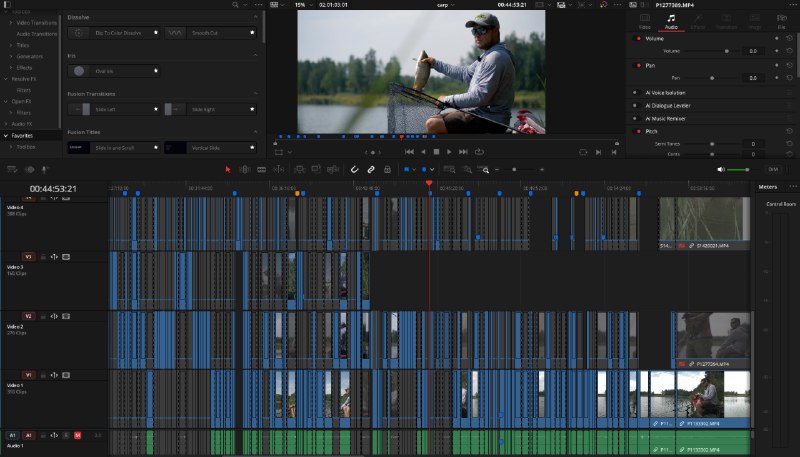The width and height of the screenshot is (800, 457).
Task: Select Favorites in effects tree
Action: (22, 136)
